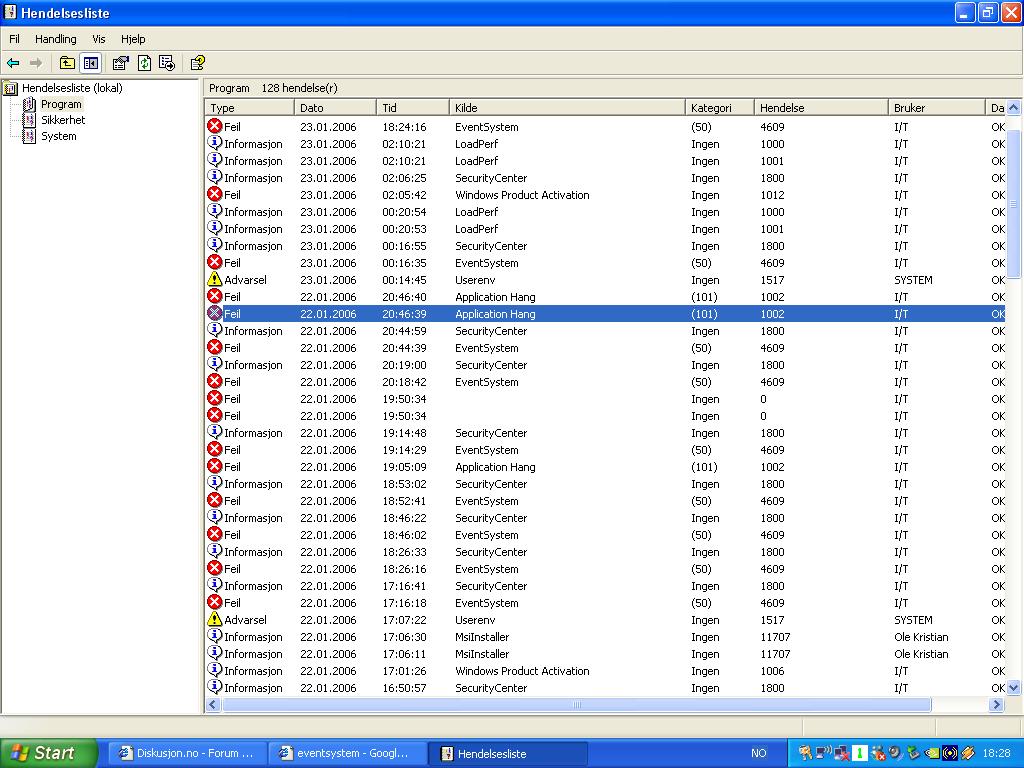Viewport: 1024px width, 768px height.
Task: Sort by the Bruker column header
Action: coord(936,108)
